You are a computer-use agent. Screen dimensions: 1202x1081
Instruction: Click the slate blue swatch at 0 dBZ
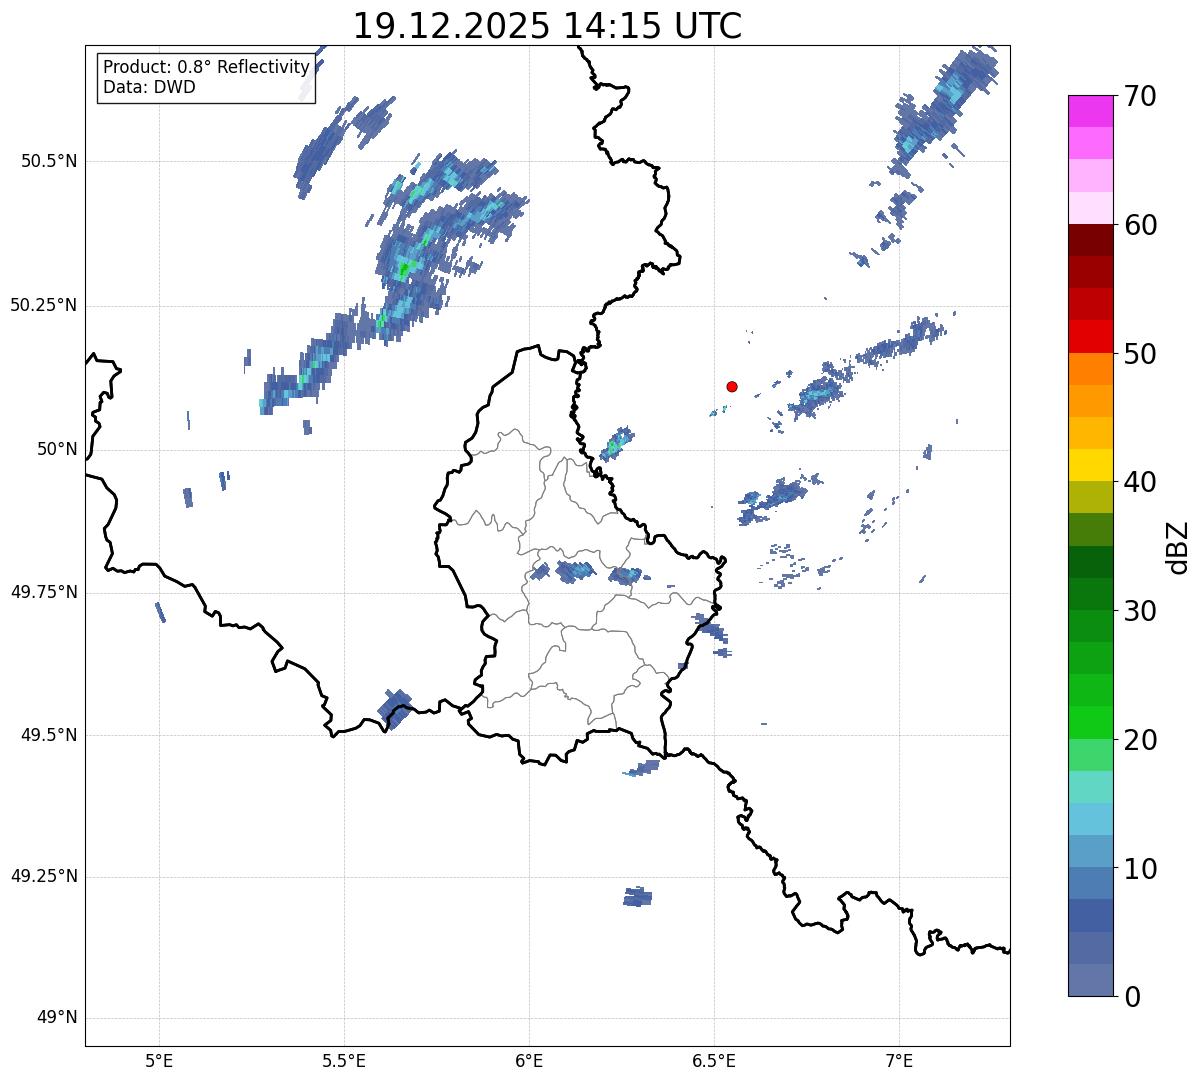point(1090,980)
